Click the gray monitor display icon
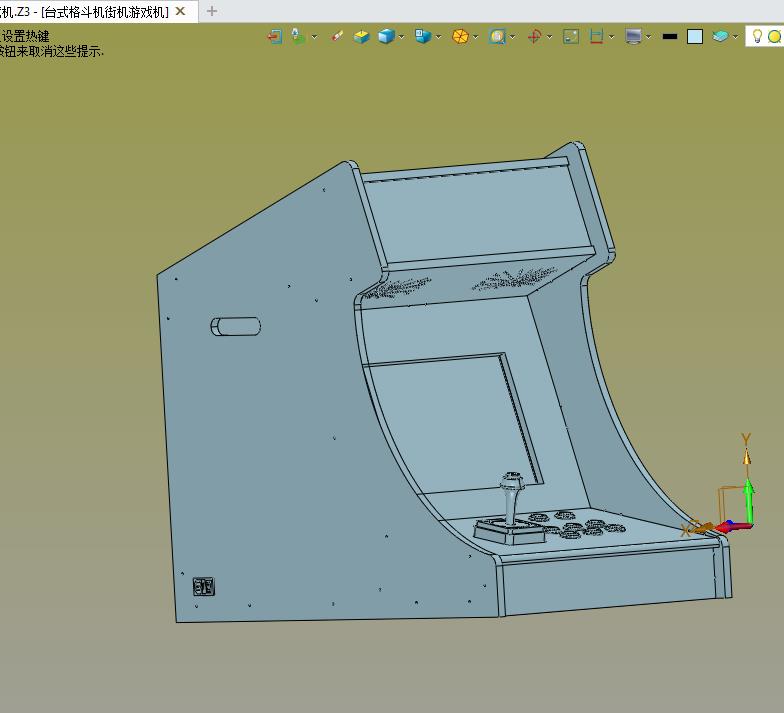This screenshot has height=713, width=784. 634,36
